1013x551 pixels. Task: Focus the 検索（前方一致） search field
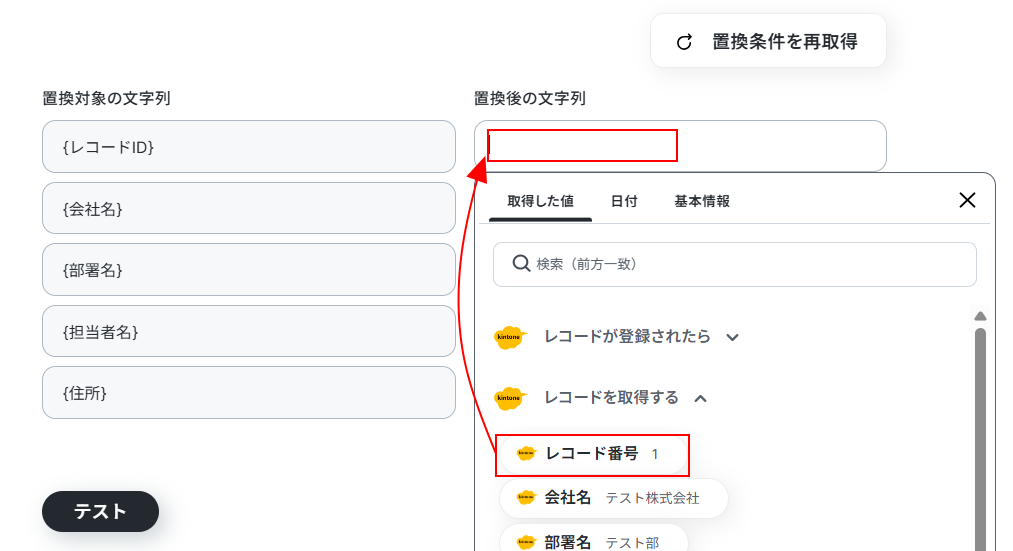click(x=735, y=264)
